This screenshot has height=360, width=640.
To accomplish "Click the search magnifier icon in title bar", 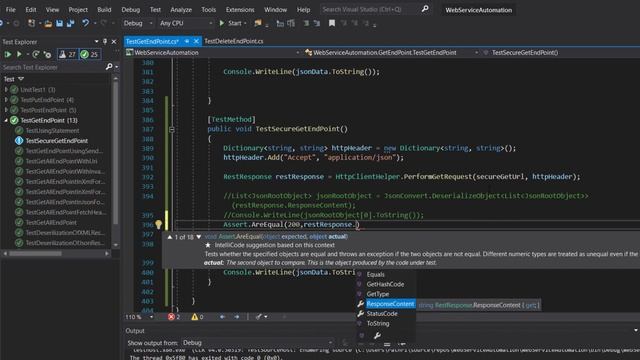I will click(425, 9).
